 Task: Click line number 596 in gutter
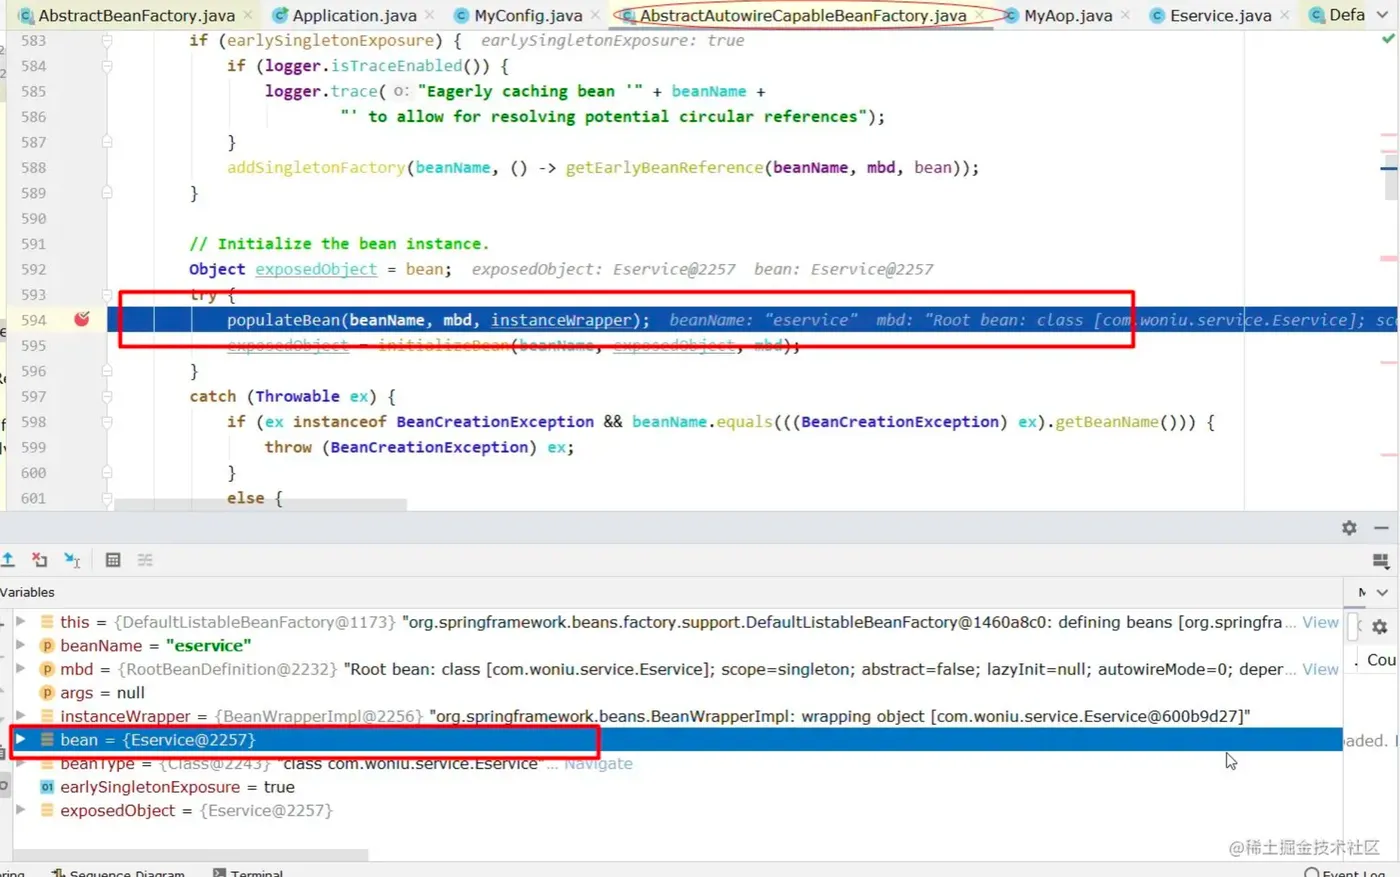click(x=33, y=371)
